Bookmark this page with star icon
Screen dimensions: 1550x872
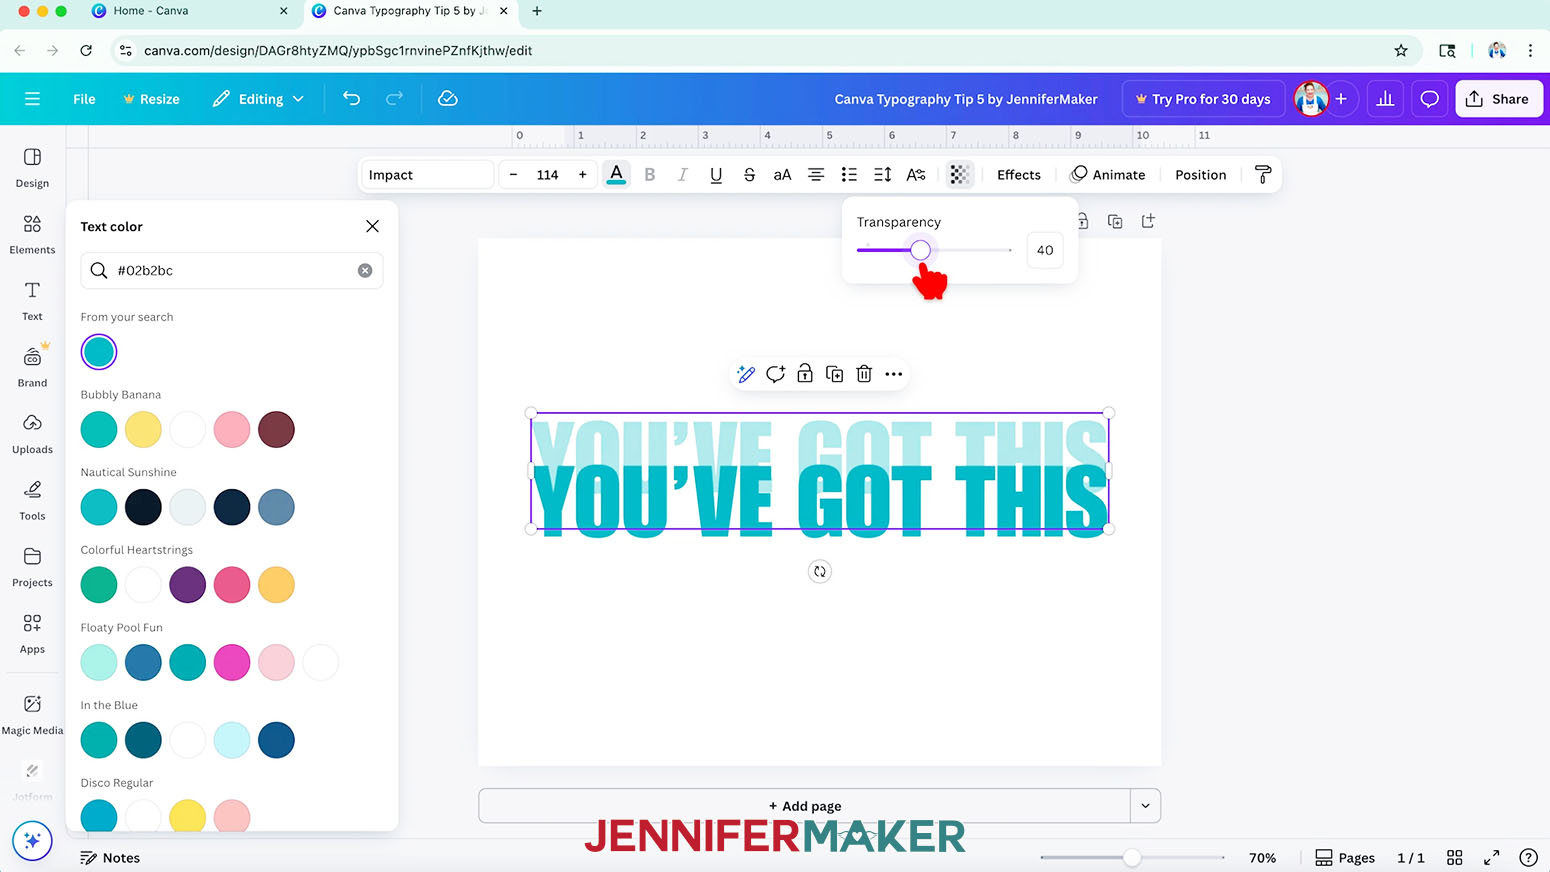(x=1401, y=50)
